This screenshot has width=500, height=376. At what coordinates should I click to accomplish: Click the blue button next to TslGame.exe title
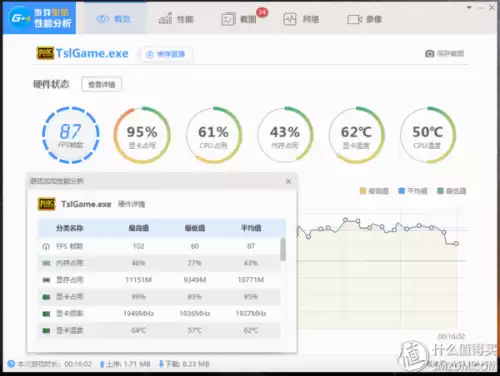[x=166, y=54]
